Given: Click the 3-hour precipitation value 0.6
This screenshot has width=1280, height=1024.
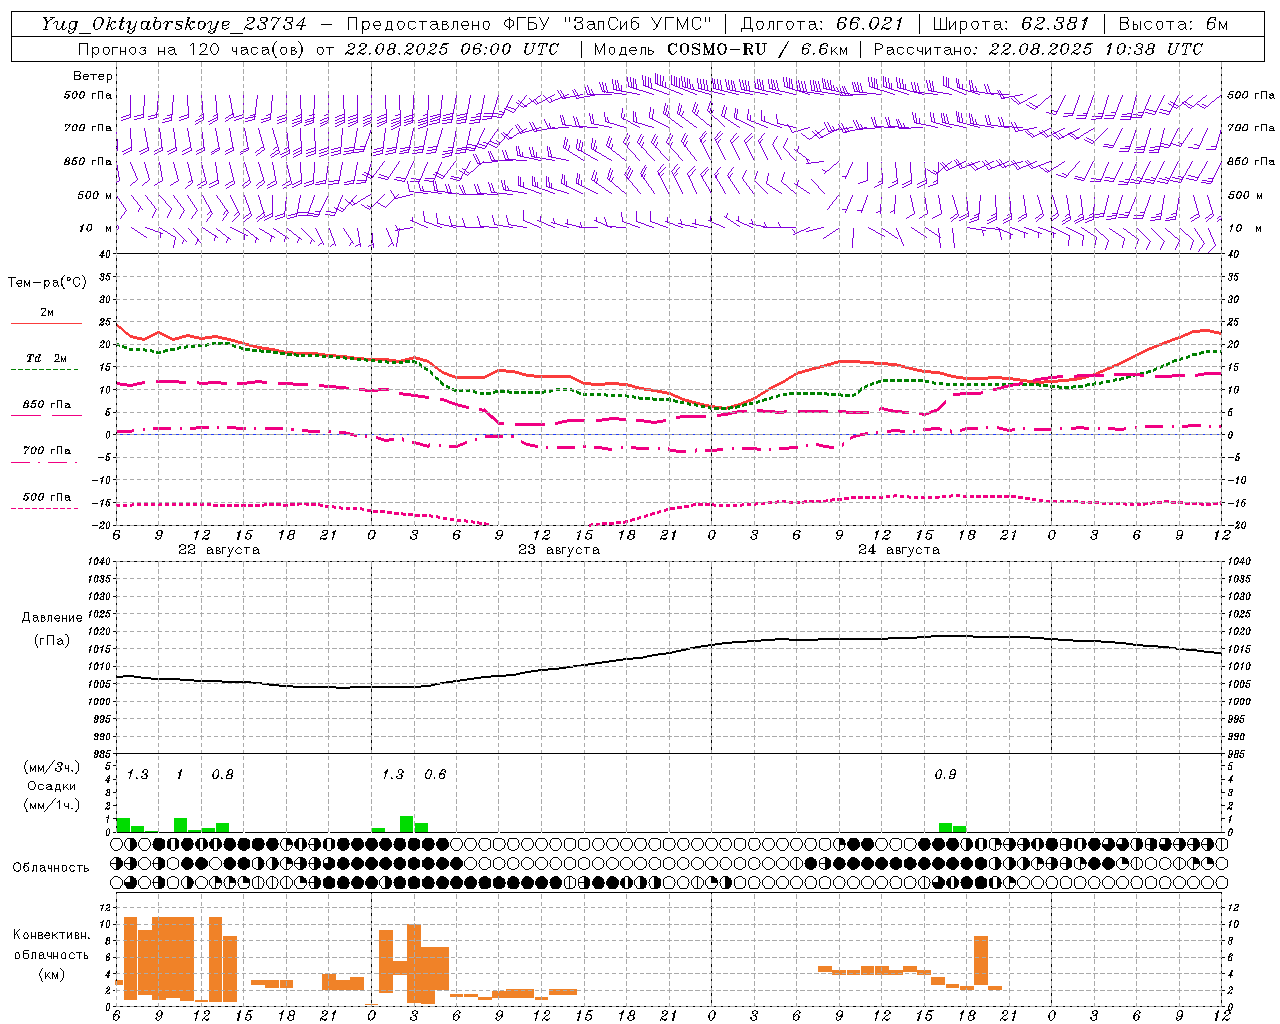Looking at the screenshot, I should [x=435, y=775].
